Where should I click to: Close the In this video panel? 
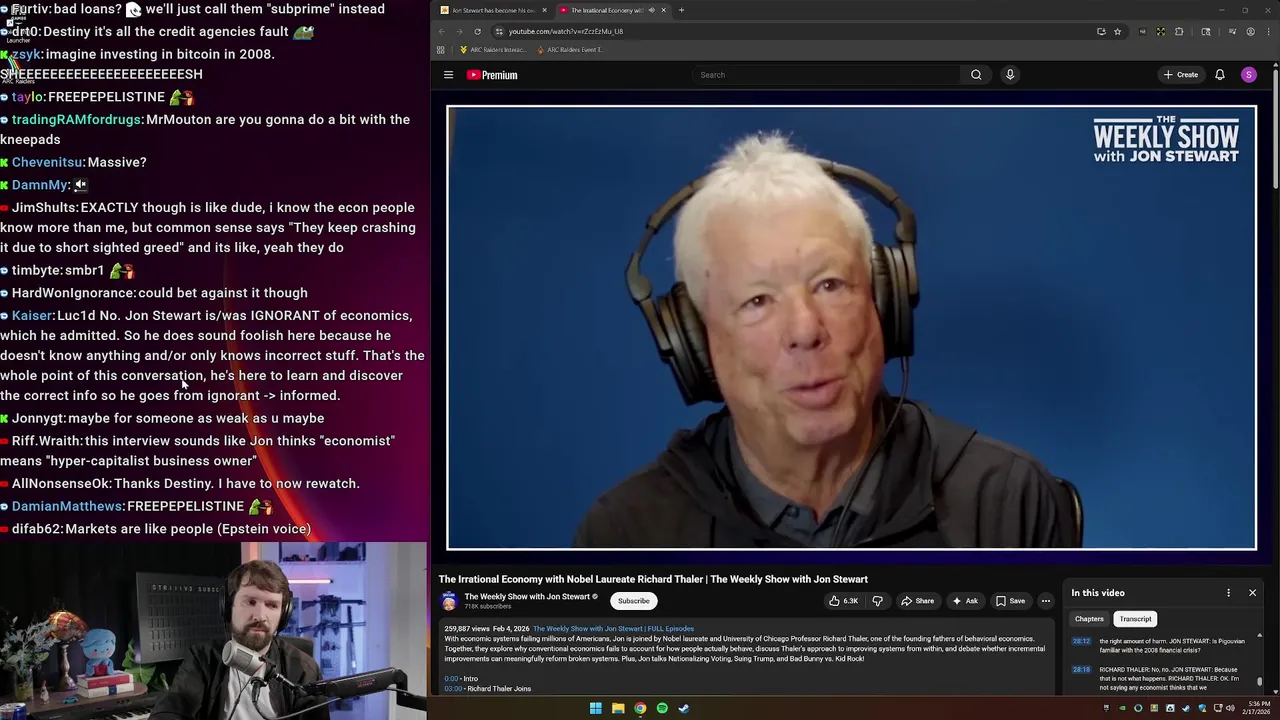(x=1252, y=593)
